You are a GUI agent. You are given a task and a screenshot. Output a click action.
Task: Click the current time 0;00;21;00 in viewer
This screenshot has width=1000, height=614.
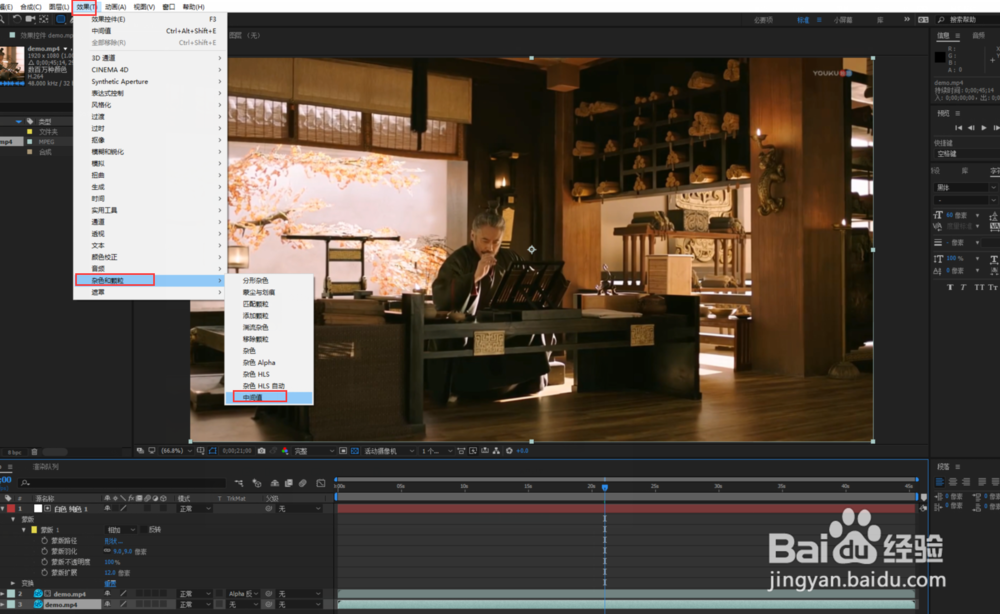[x=237, y=451]
